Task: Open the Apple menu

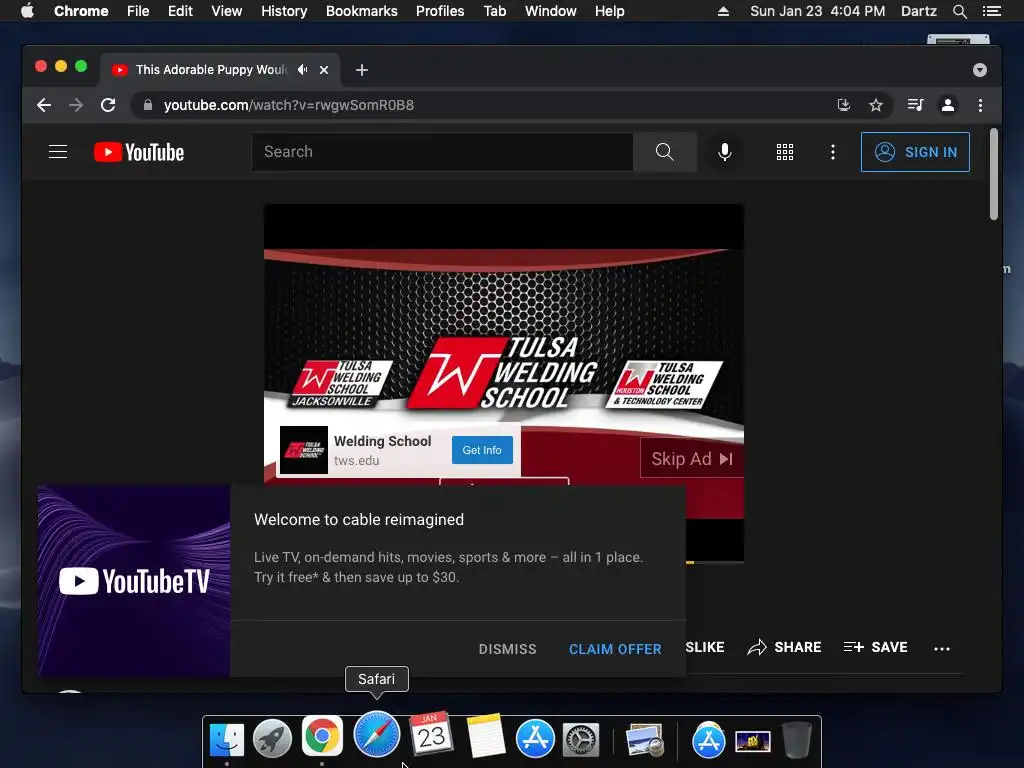Action: pos(27,11)
